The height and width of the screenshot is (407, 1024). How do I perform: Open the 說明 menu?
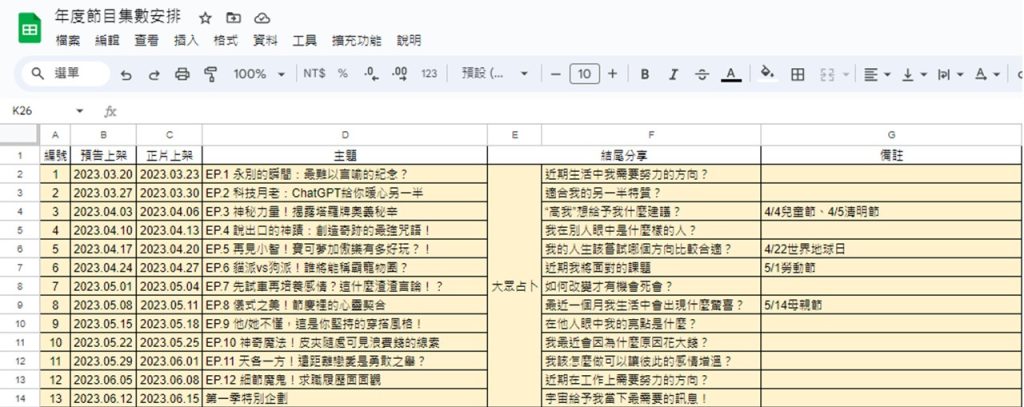click(x=409, y=41)
